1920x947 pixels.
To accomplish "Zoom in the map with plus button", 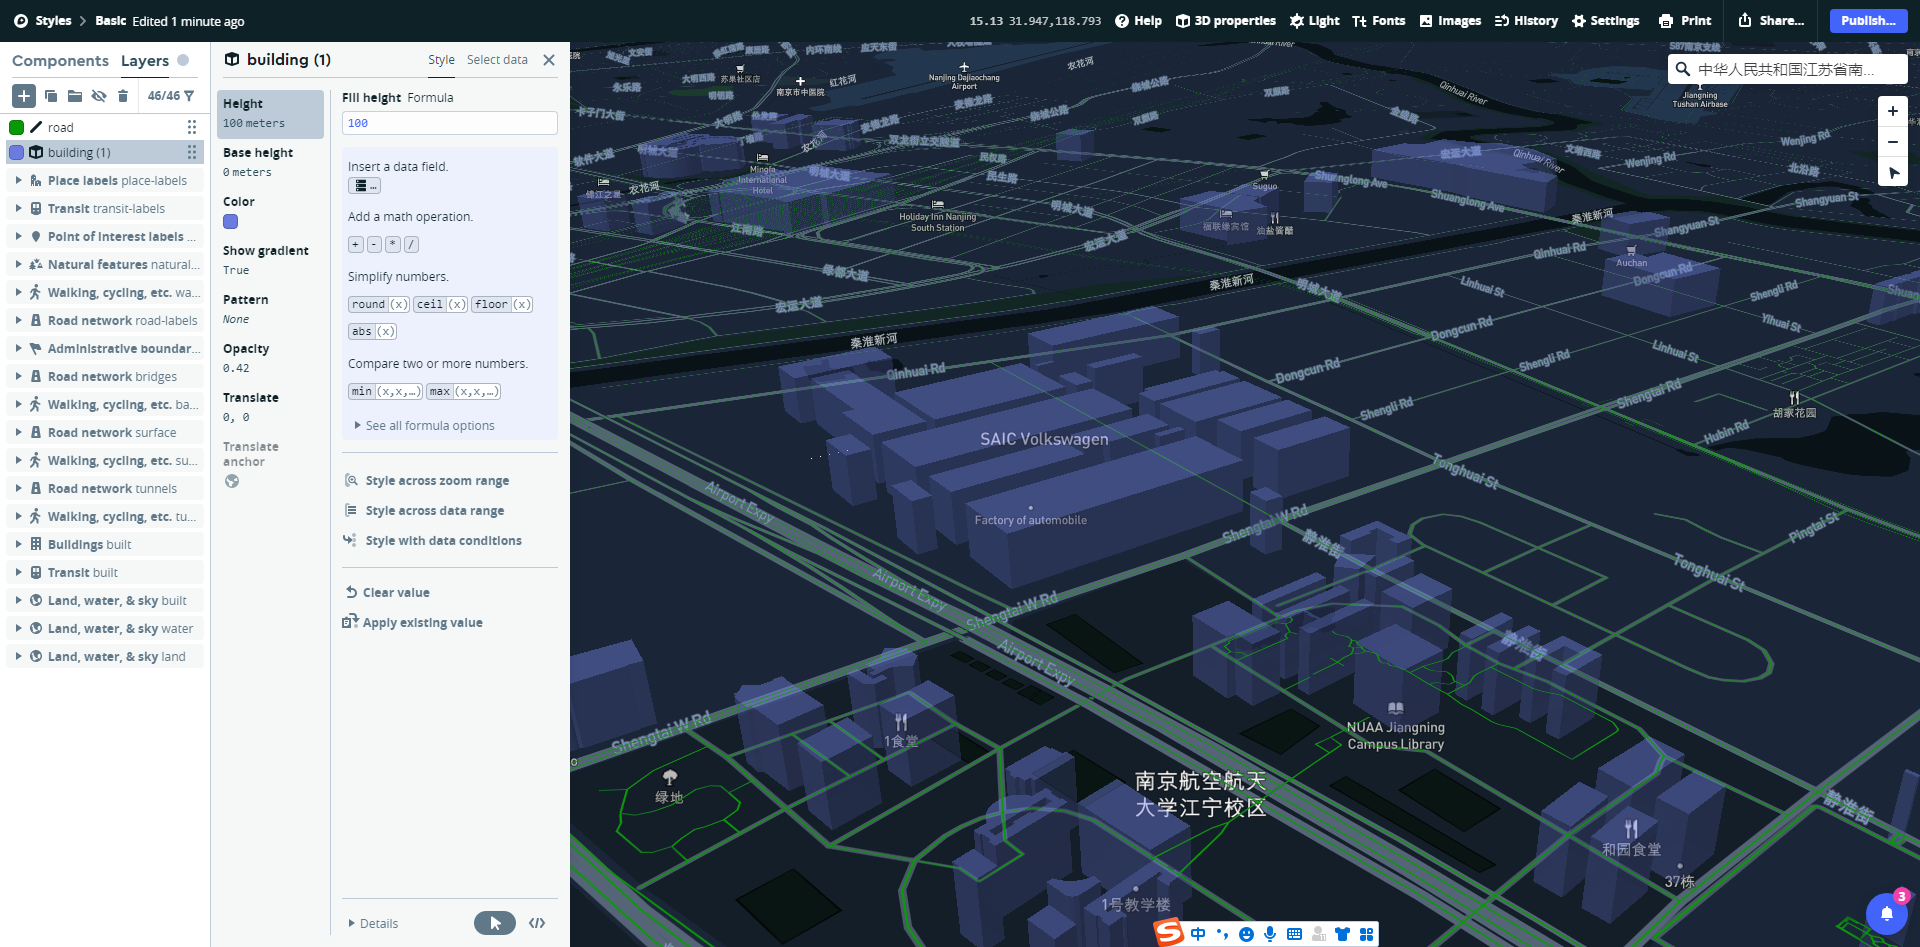I will [x=1893, y=111].
